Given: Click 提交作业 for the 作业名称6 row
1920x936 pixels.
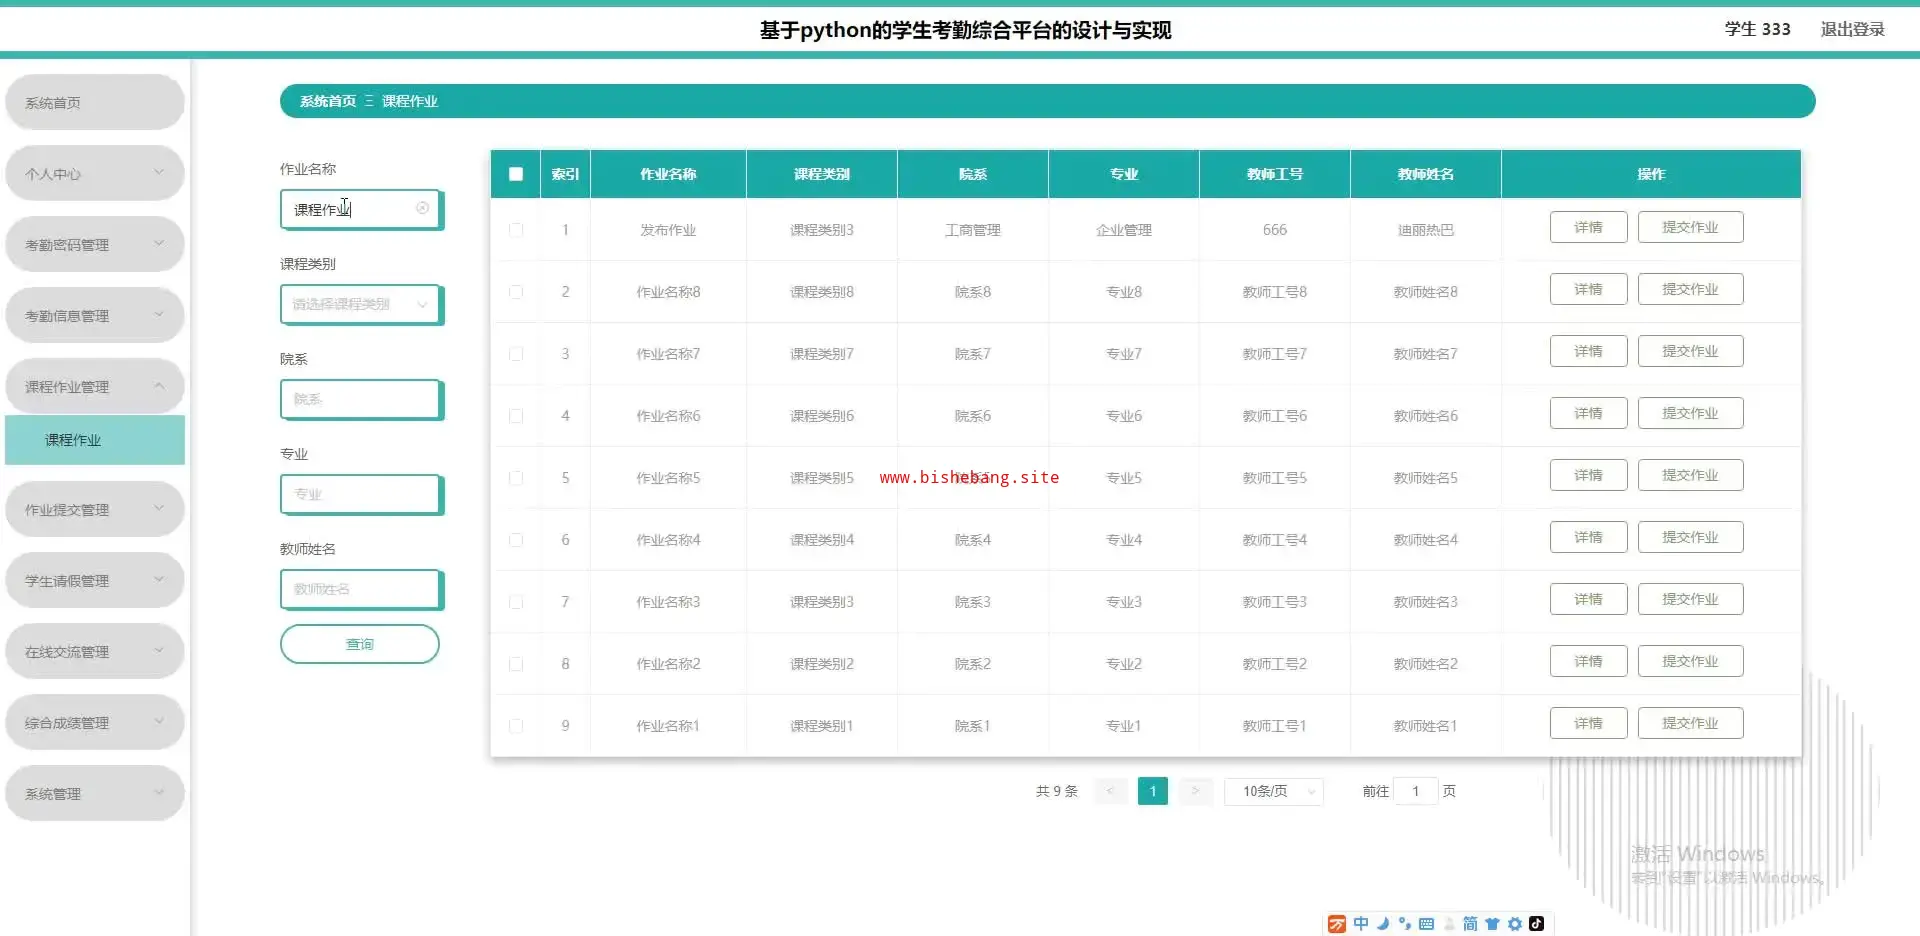Looking at the screenshot, I should (1690, 413).
